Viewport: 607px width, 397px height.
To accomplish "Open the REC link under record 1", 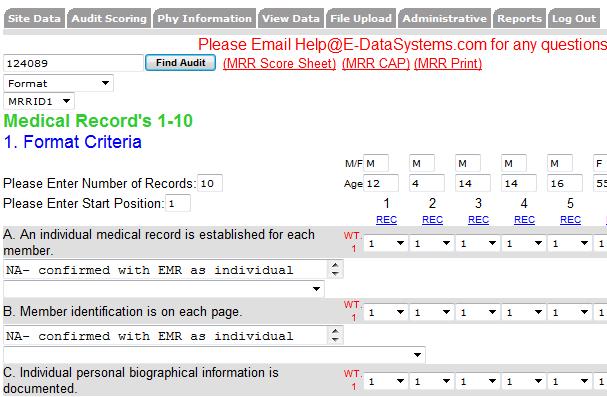I will [x=386, y=220].
